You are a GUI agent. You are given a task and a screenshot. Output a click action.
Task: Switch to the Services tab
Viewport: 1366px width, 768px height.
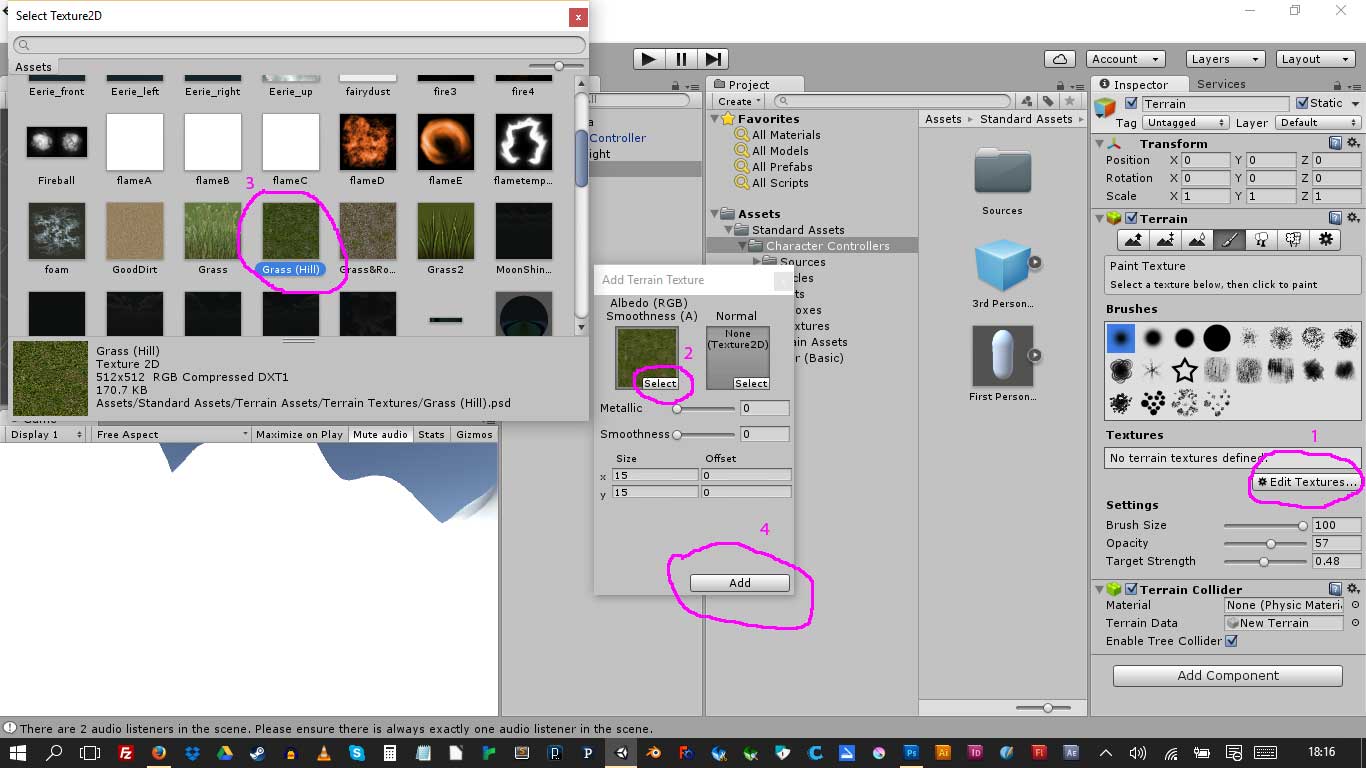click(1220, 84)
